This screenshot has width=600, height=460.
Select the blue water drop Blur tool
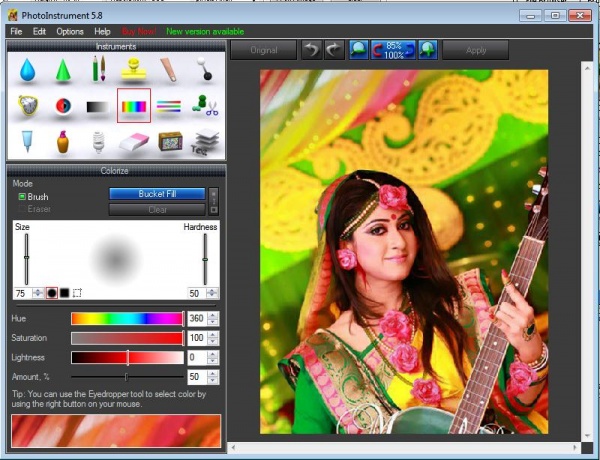[28, 70]
